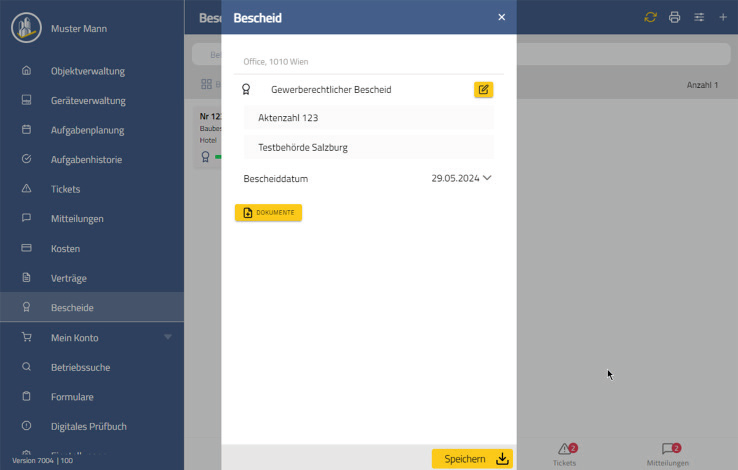Click the user avatar logo
738x470 pixels.
26,28
